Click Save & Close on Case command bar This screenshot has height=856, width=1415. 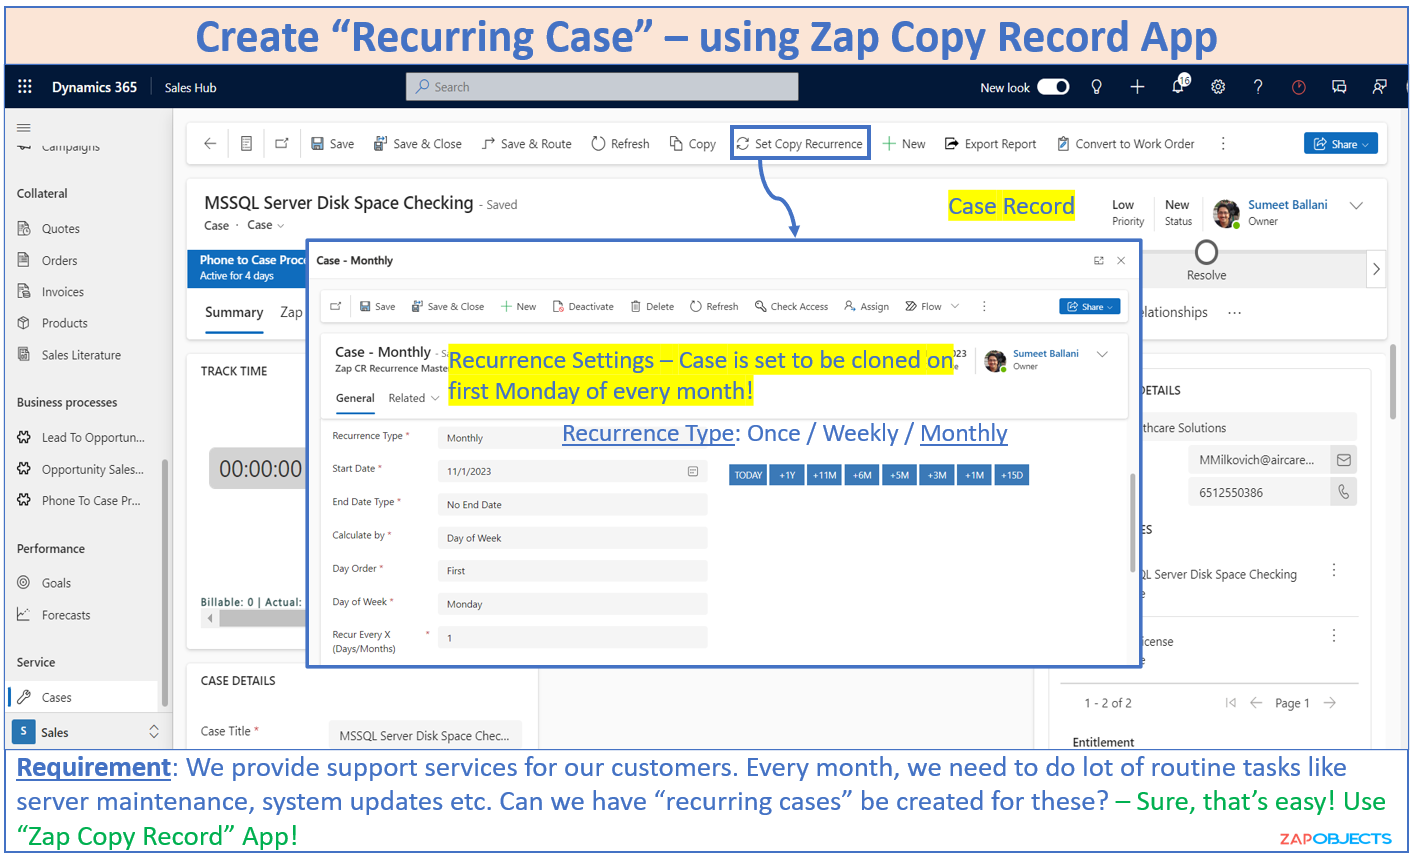pyautogui.click(x=417, y=144)
